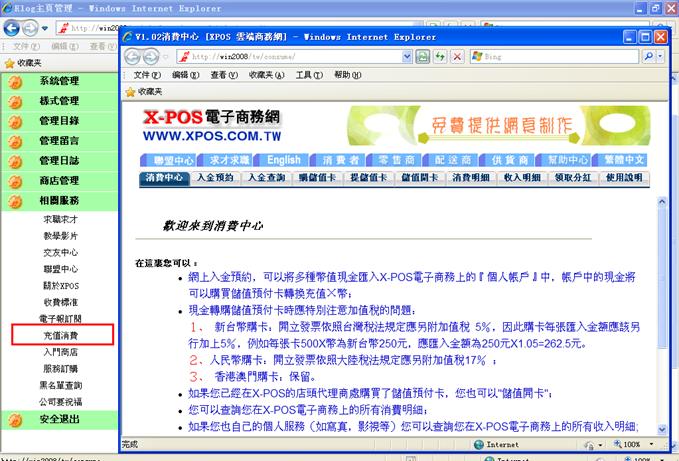Expand the 商店管理 sidebar section
679x461 pixels.
coord(59,181)
